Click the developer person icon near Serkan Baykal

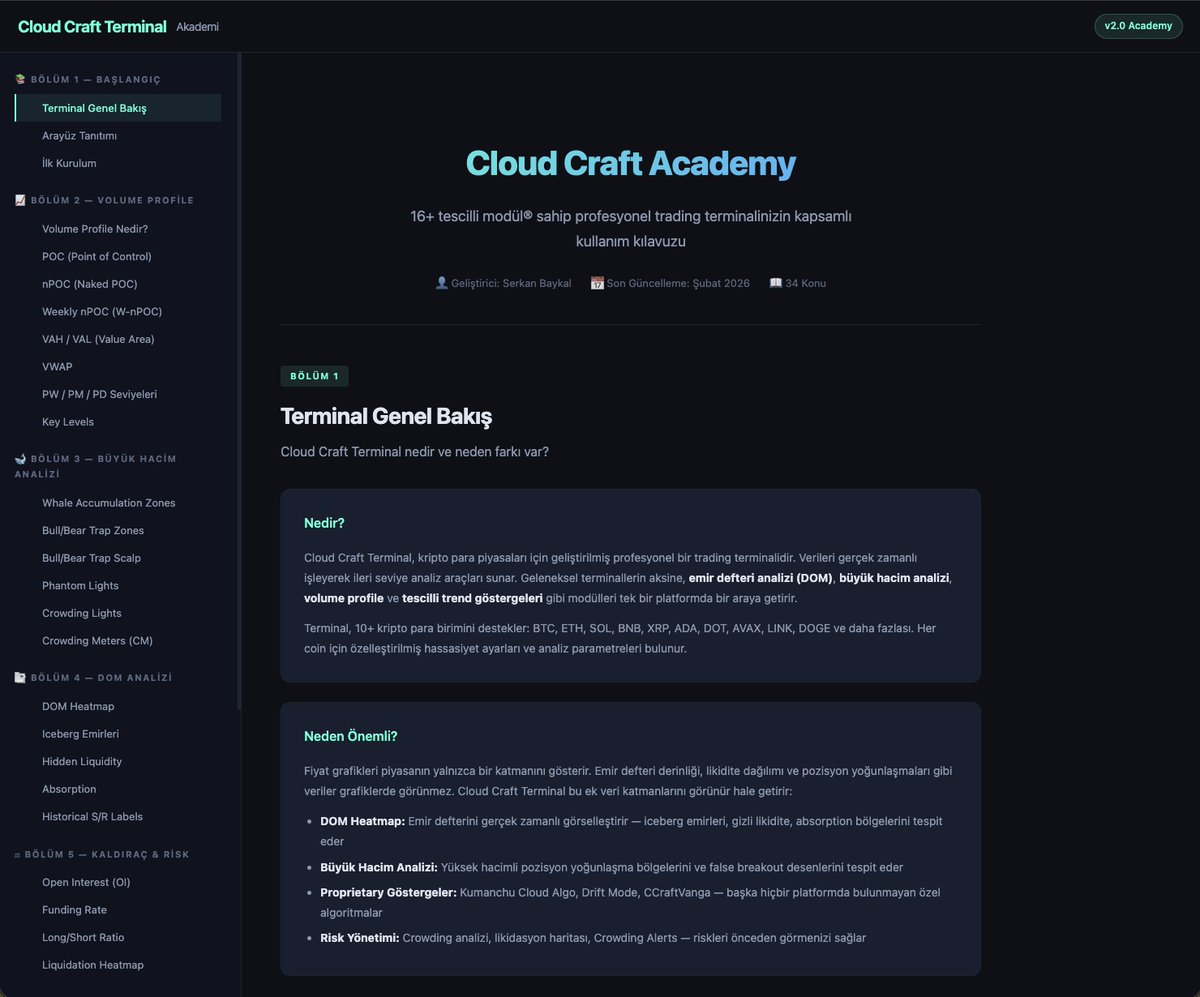442,283
